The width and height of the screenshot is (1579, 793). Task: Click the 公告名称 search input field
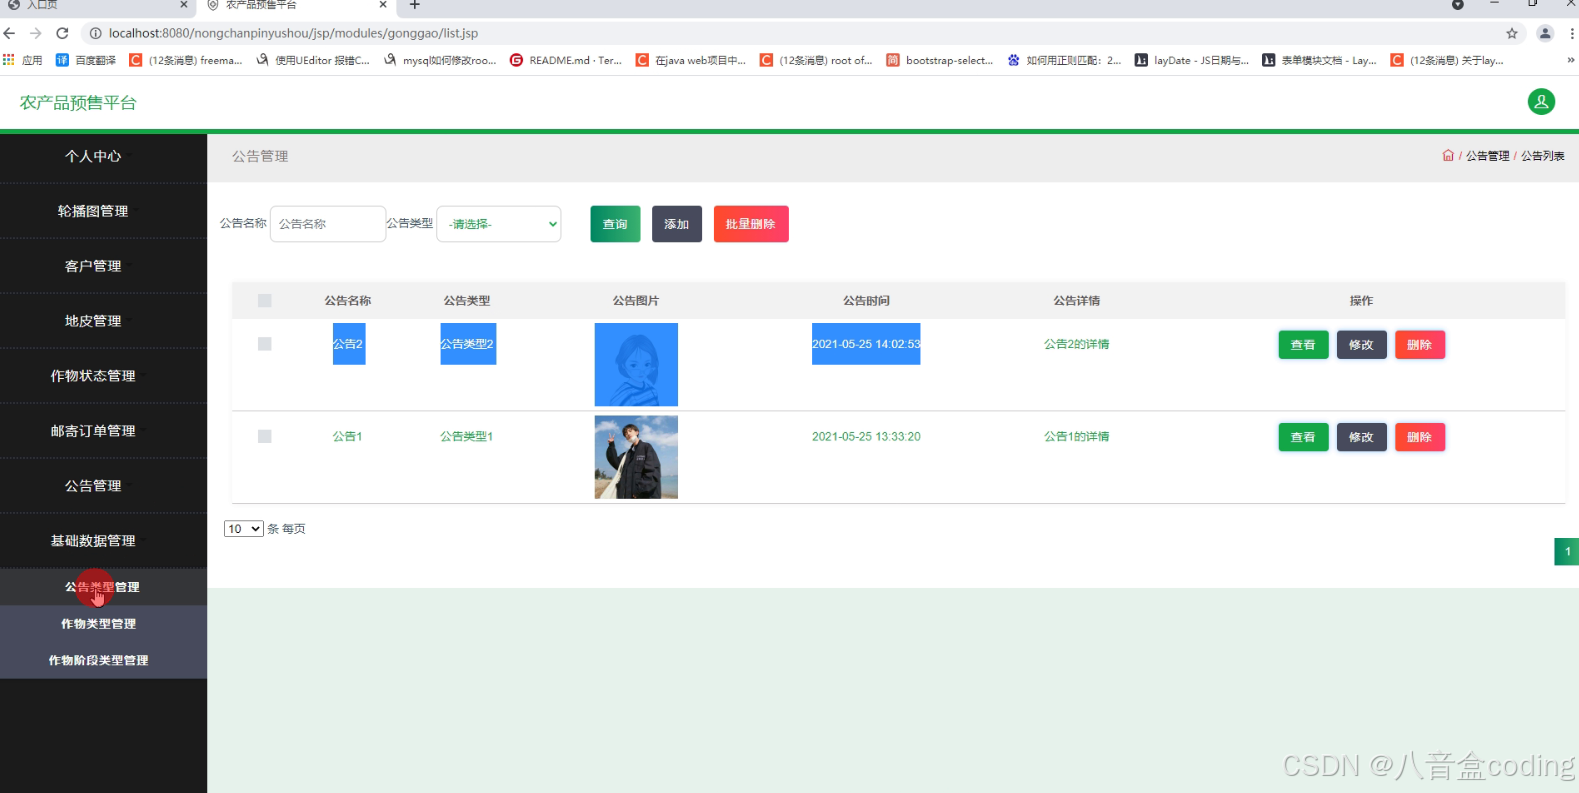328,224
